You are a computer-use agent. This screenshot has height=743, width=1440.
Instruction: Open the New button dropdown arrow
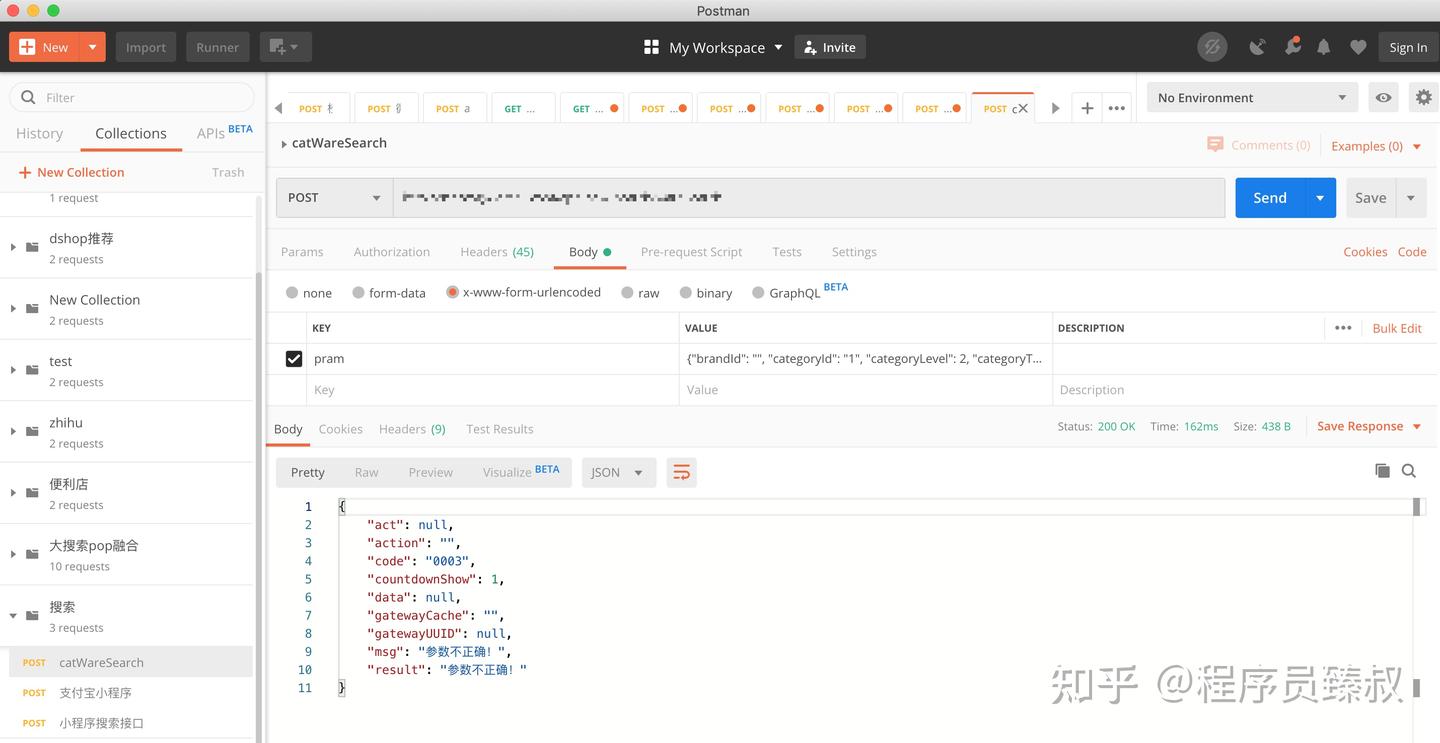coord(92,47)
